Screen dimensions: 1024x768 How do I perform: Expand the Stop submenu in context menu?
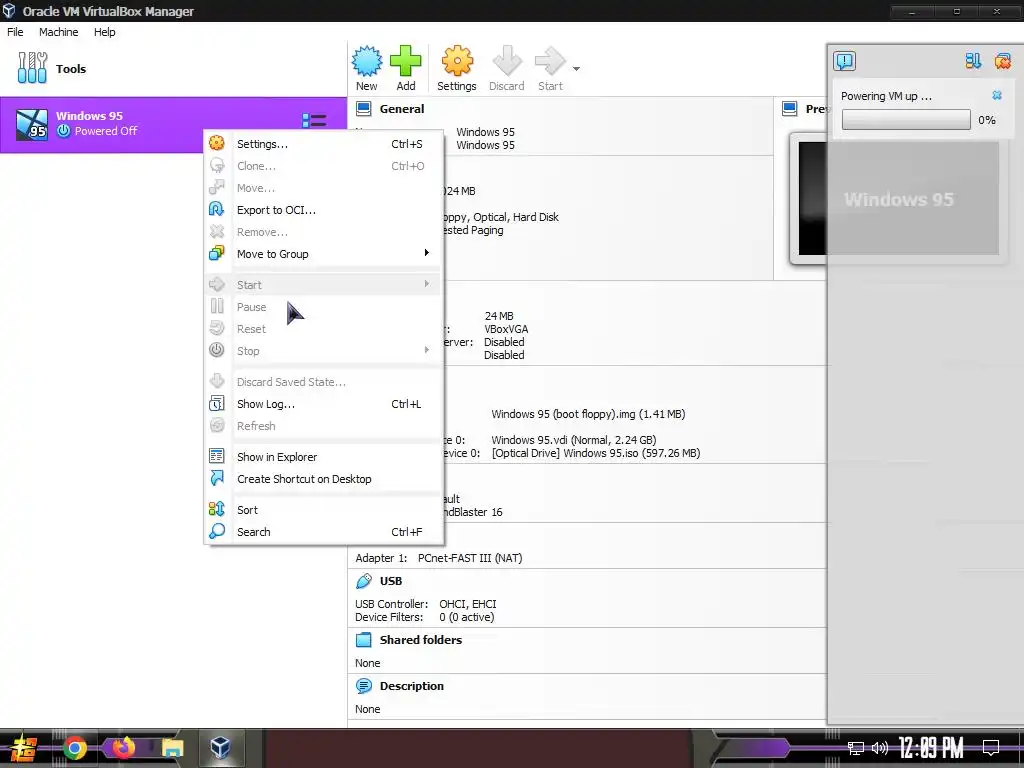pos(324,351)
